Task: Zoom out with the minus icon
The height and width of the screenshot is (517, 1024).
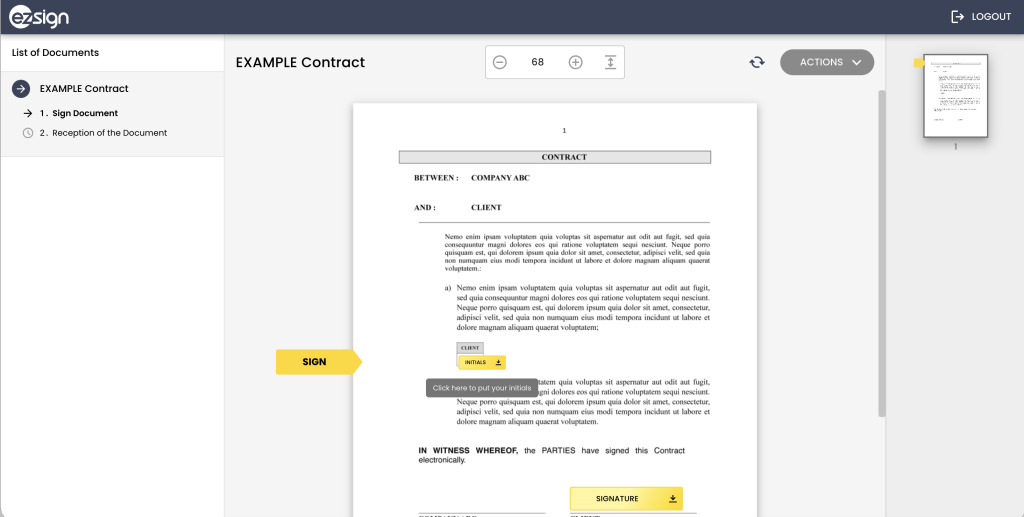Action: click(500, 62)
